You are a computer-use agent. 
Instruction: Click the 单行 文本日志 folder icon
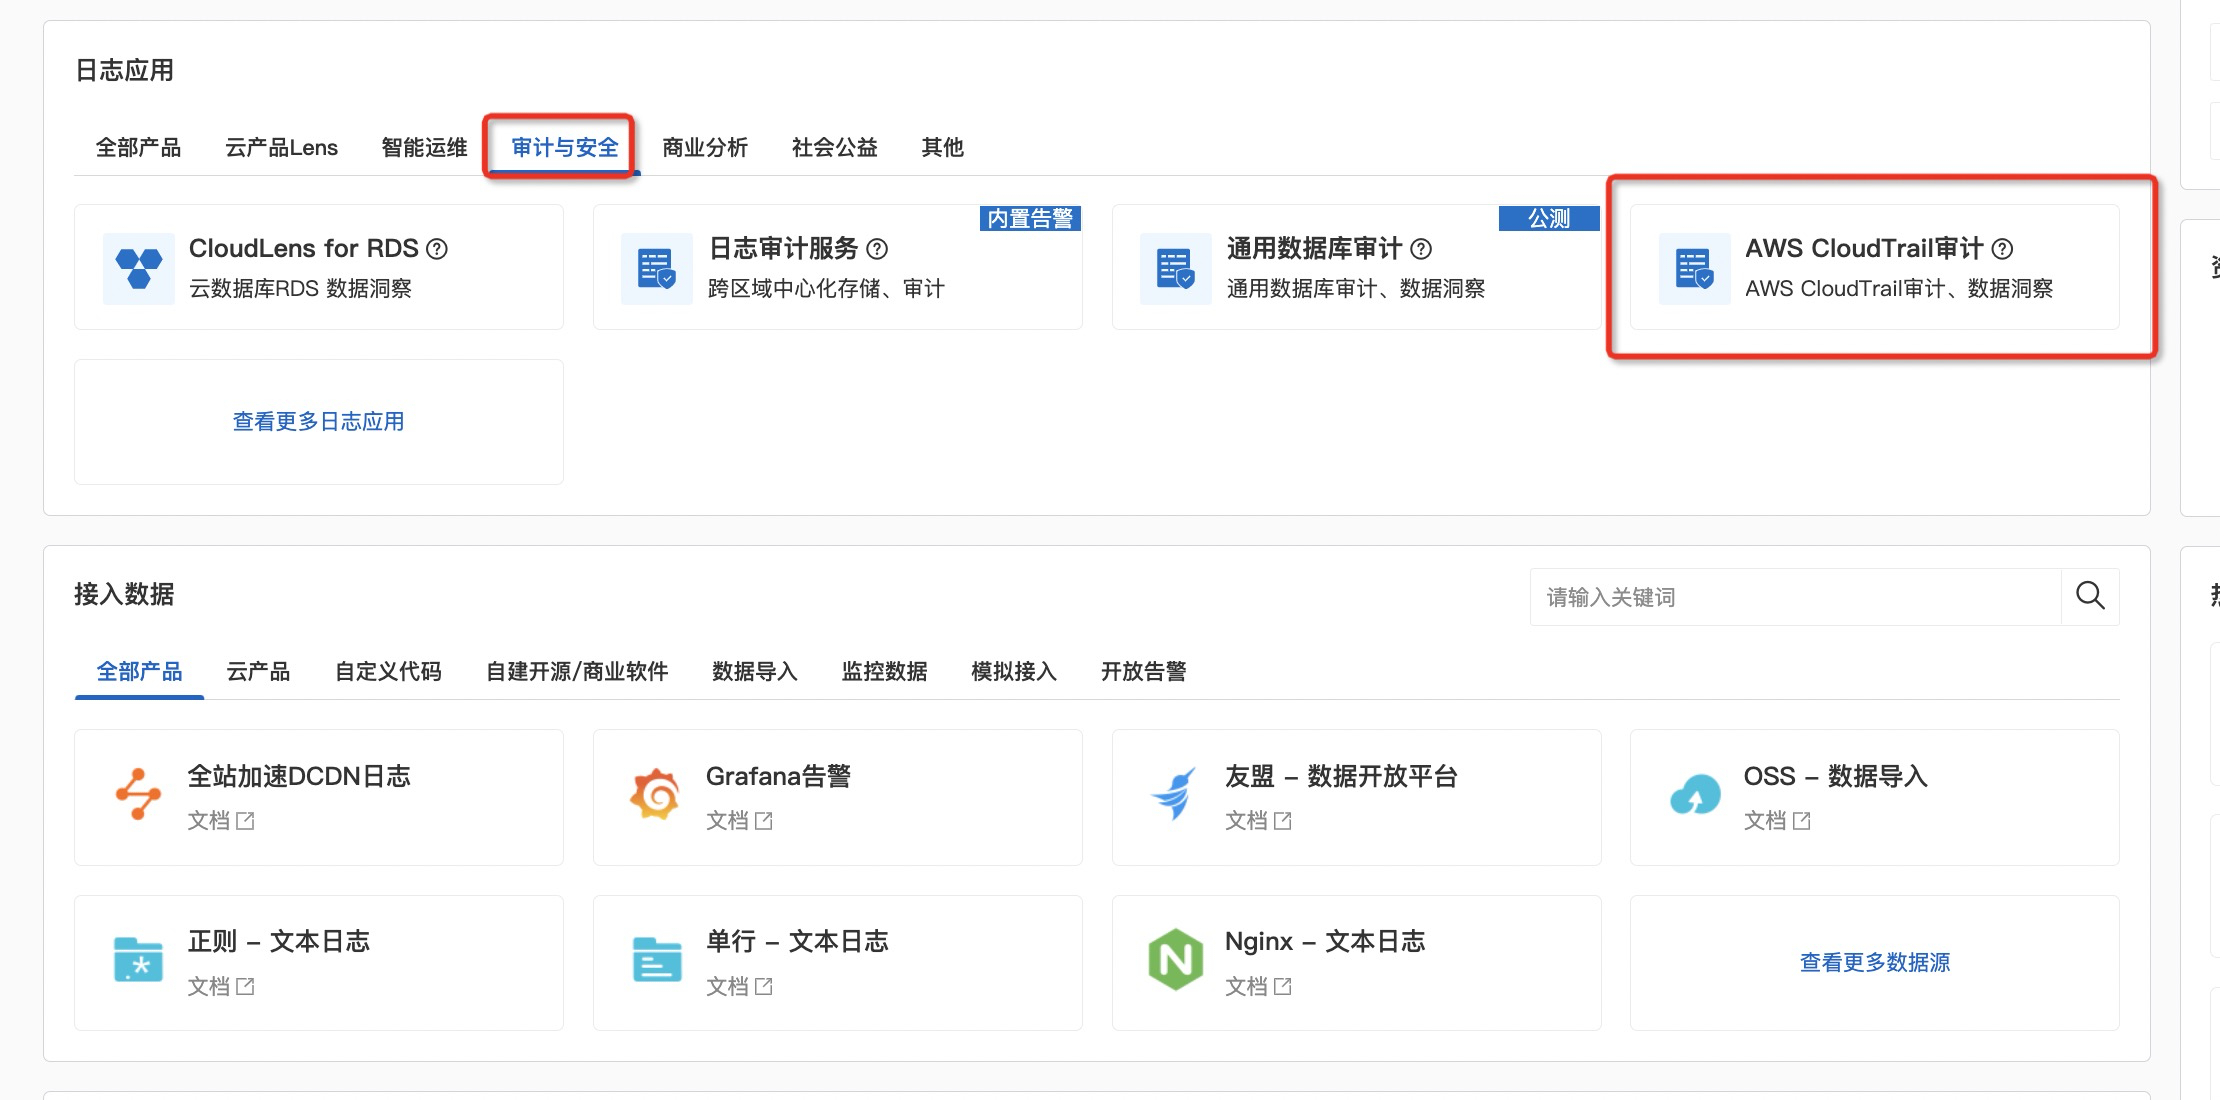(x=657, y=960)
